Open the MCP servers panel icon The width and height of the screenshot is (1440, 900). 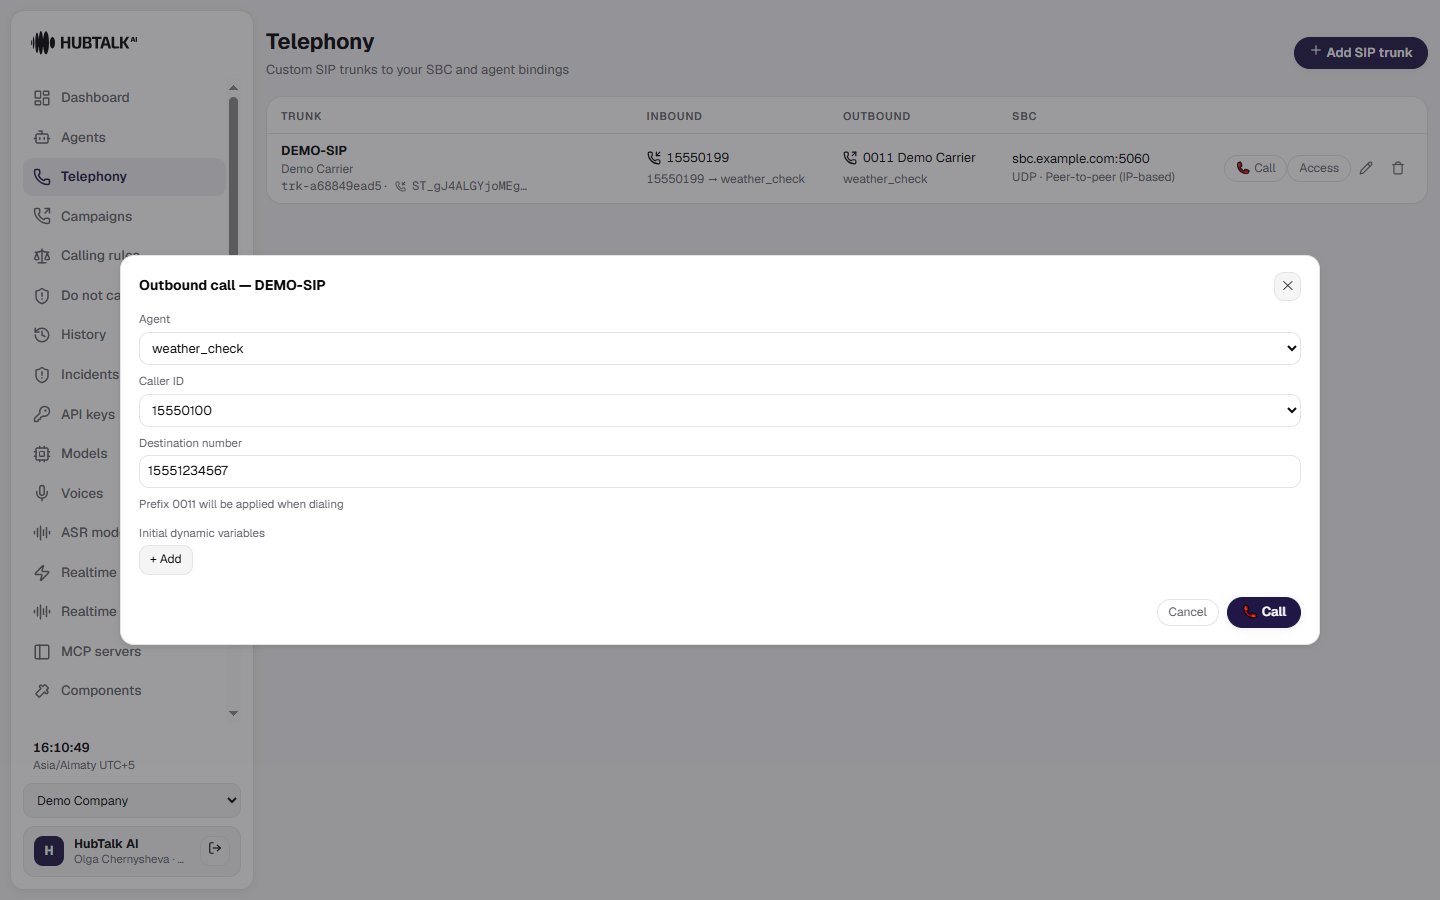(x=42, y=652)
